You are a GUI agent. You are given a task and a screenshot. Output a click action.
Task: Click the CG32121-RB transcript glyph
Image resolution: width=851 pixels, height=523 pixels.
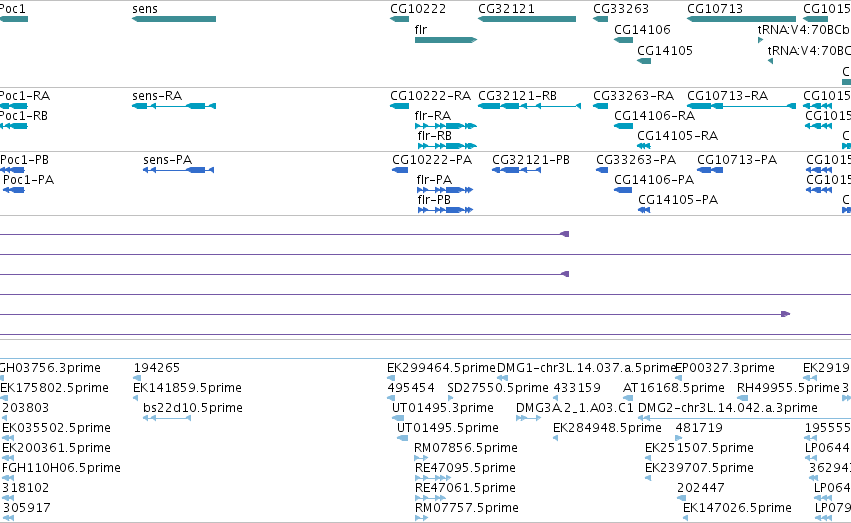point(529,106)
